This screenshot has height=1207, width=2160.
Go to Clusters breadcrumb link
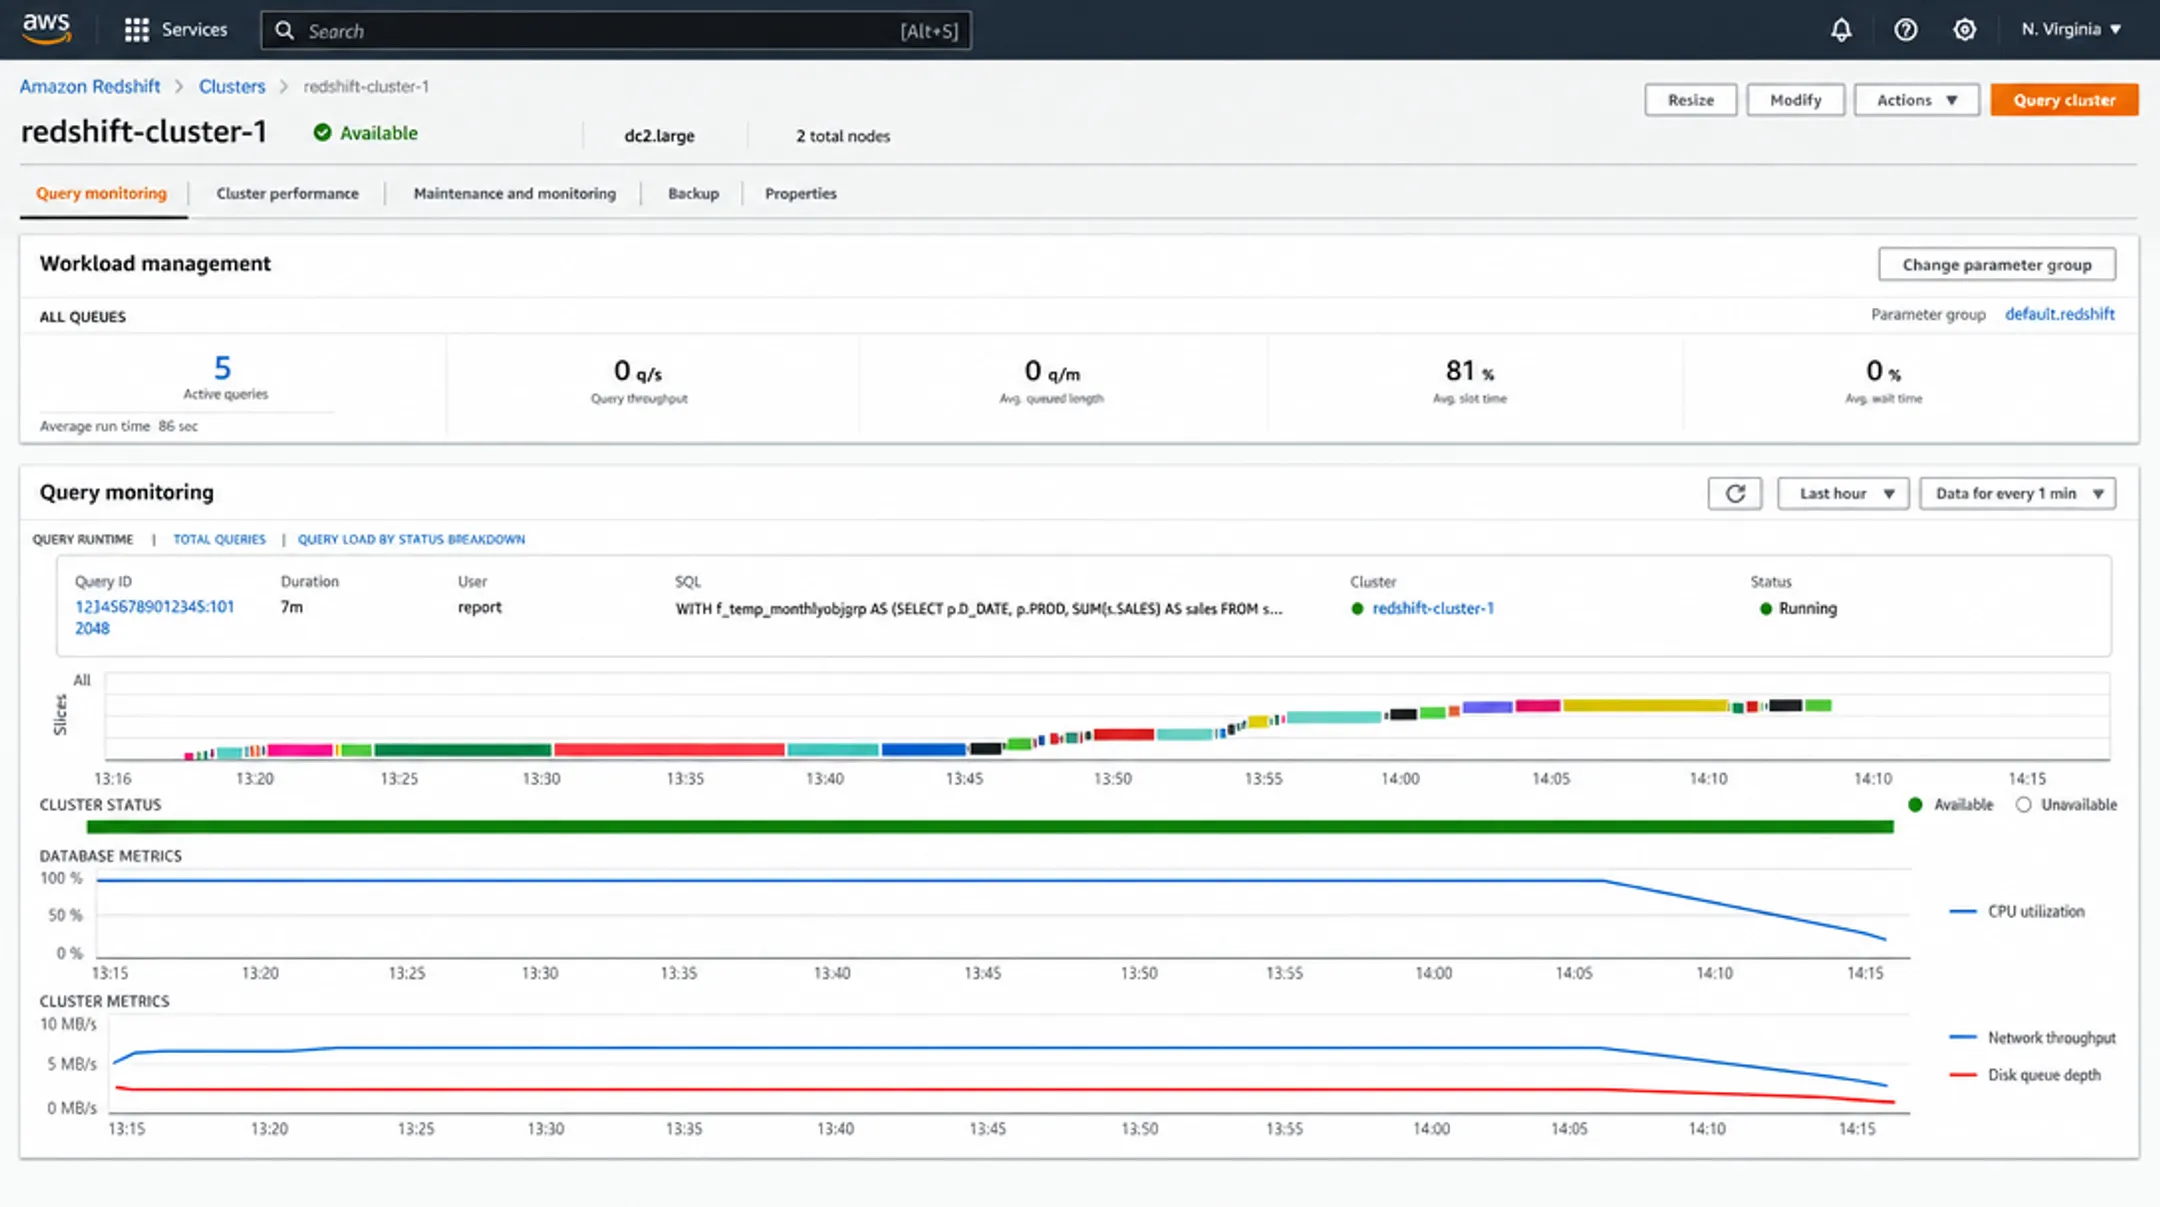pos(232,86)
